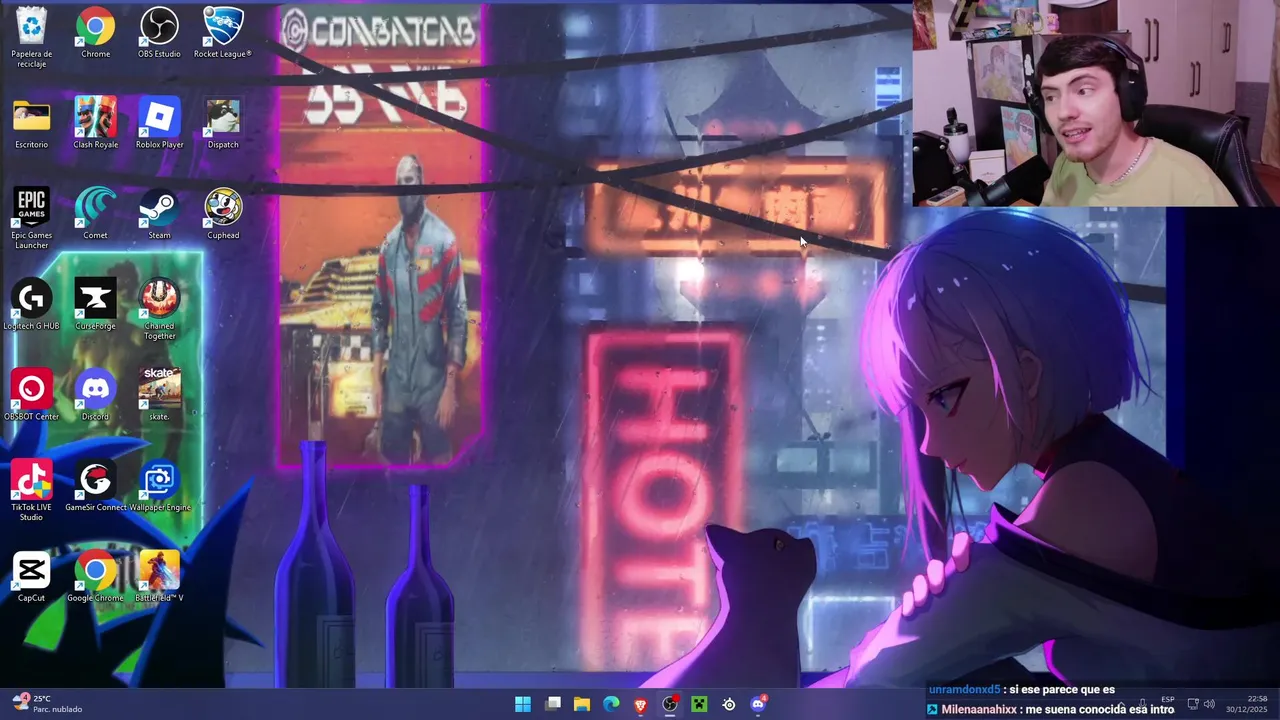Screen dimensions: 1280x720
Task: Open Discord from the taskbar
Action: pos(758,704)
